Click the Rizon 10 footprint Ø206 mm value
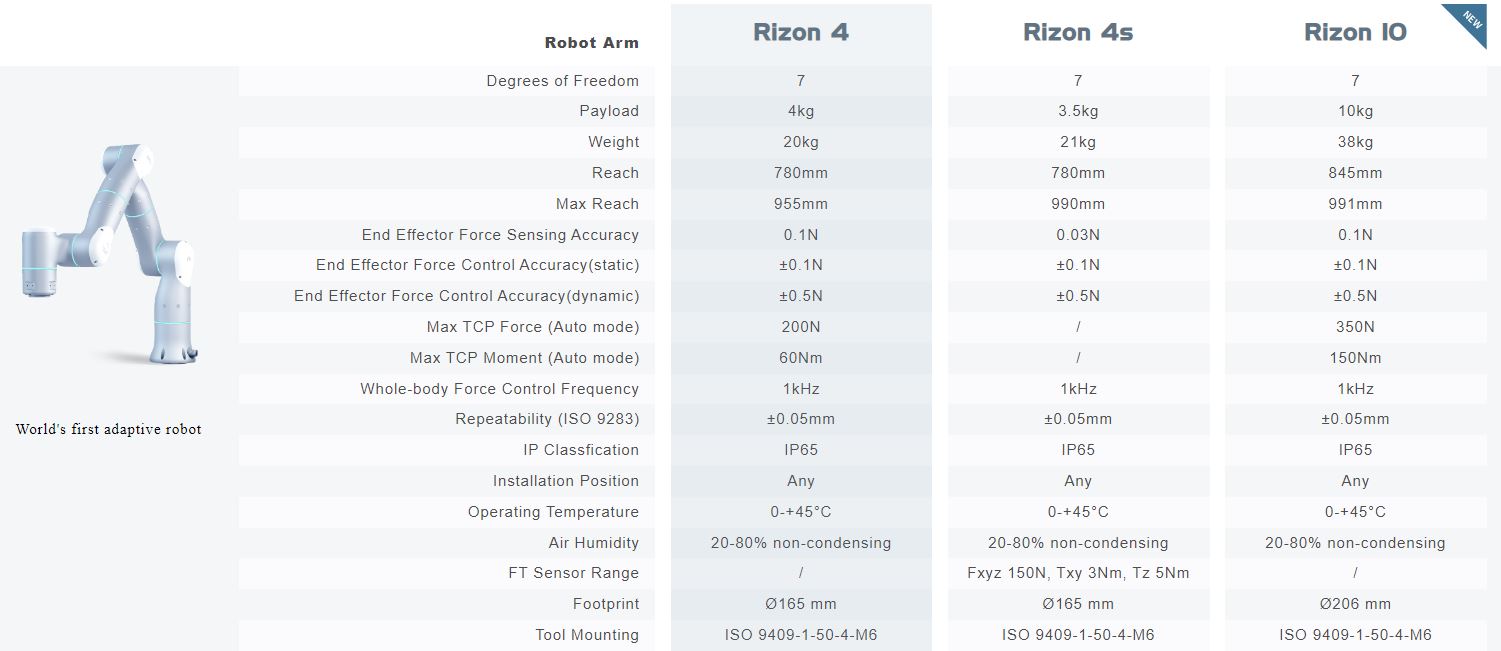The height and width of the screenshot is (651, 1501). point(1355,604)
